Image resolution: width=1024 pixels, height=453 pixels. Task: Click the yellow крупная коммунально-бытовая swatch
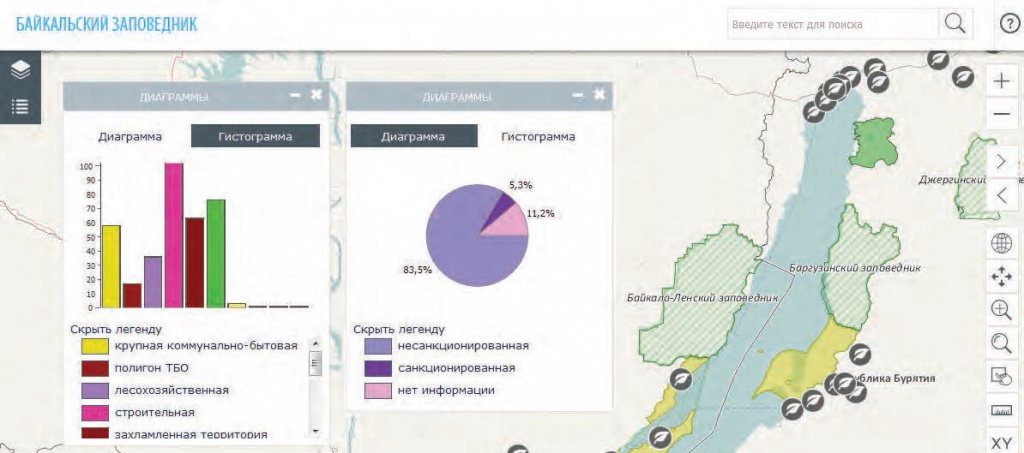95,346
